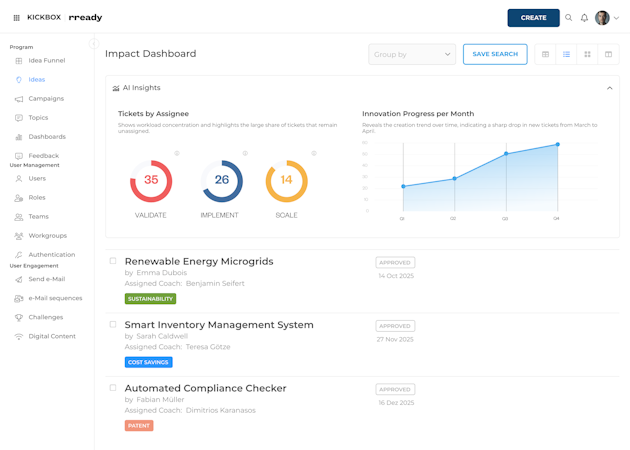Expand the profile menu chevron
The height and width of the screenshot is (450, 630).
616,18
